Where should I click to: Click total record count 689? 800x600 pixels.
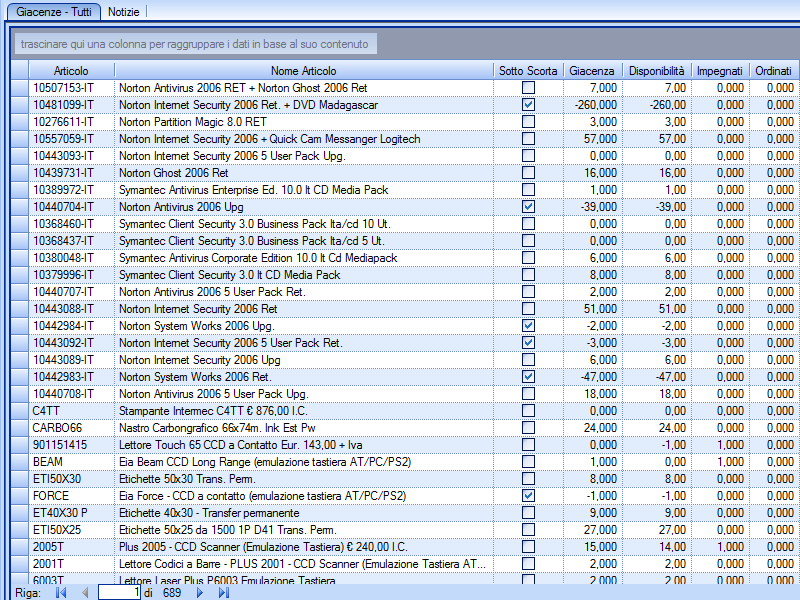(x=172, y=592)
